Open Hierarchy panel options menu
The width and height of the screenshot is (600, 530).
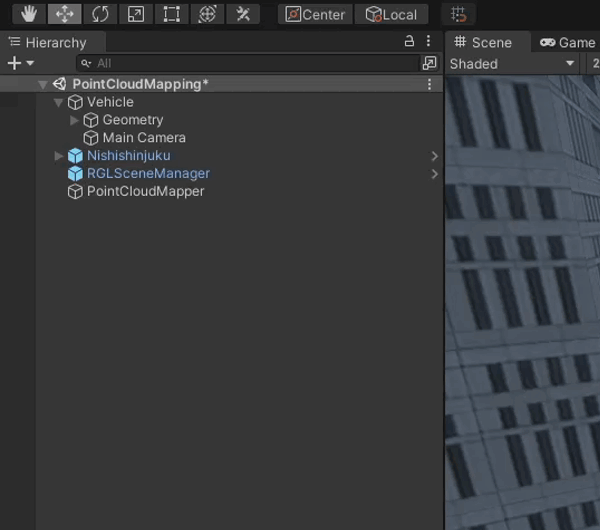(x=429, y=41)
